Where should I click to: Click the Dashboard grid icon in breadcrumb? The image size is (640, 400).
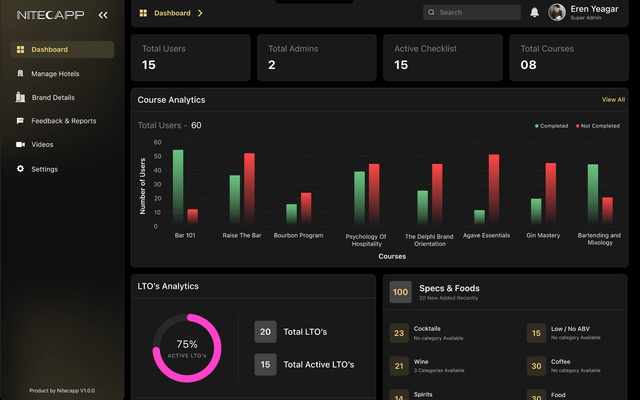tap(143, 13)
